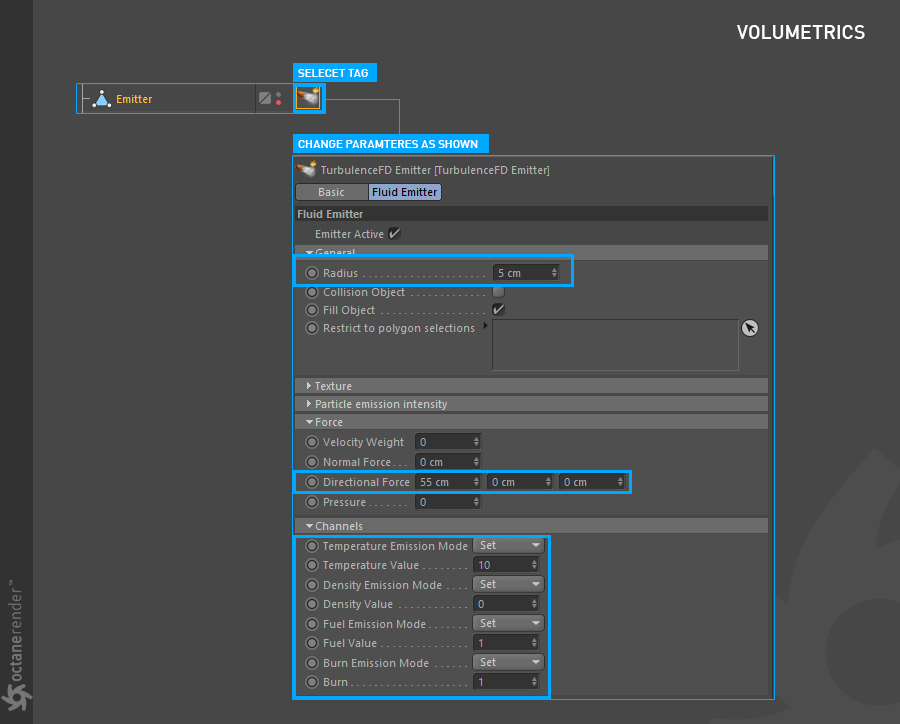Click Velocity Weight animation circle
The image size is (900, 724).
(x=312, y=442)
